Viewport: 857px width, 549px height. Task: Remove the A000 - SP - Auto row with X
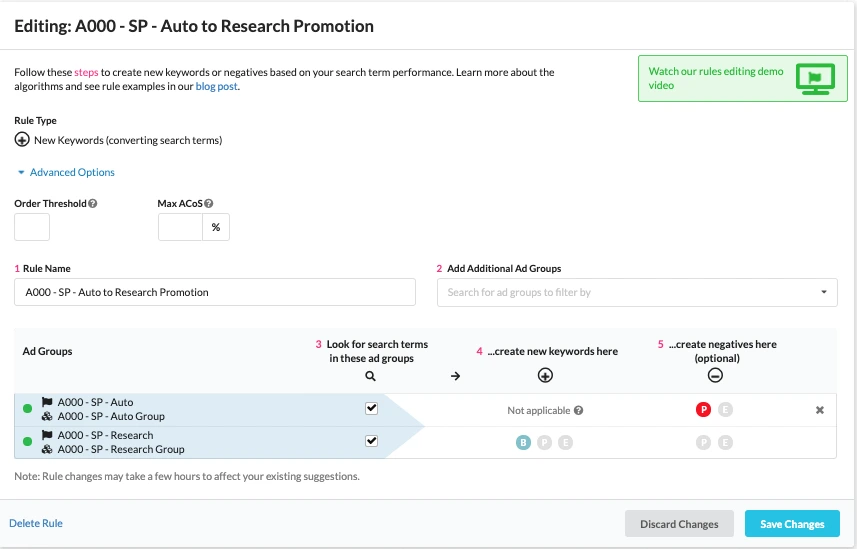coord(820,410)
